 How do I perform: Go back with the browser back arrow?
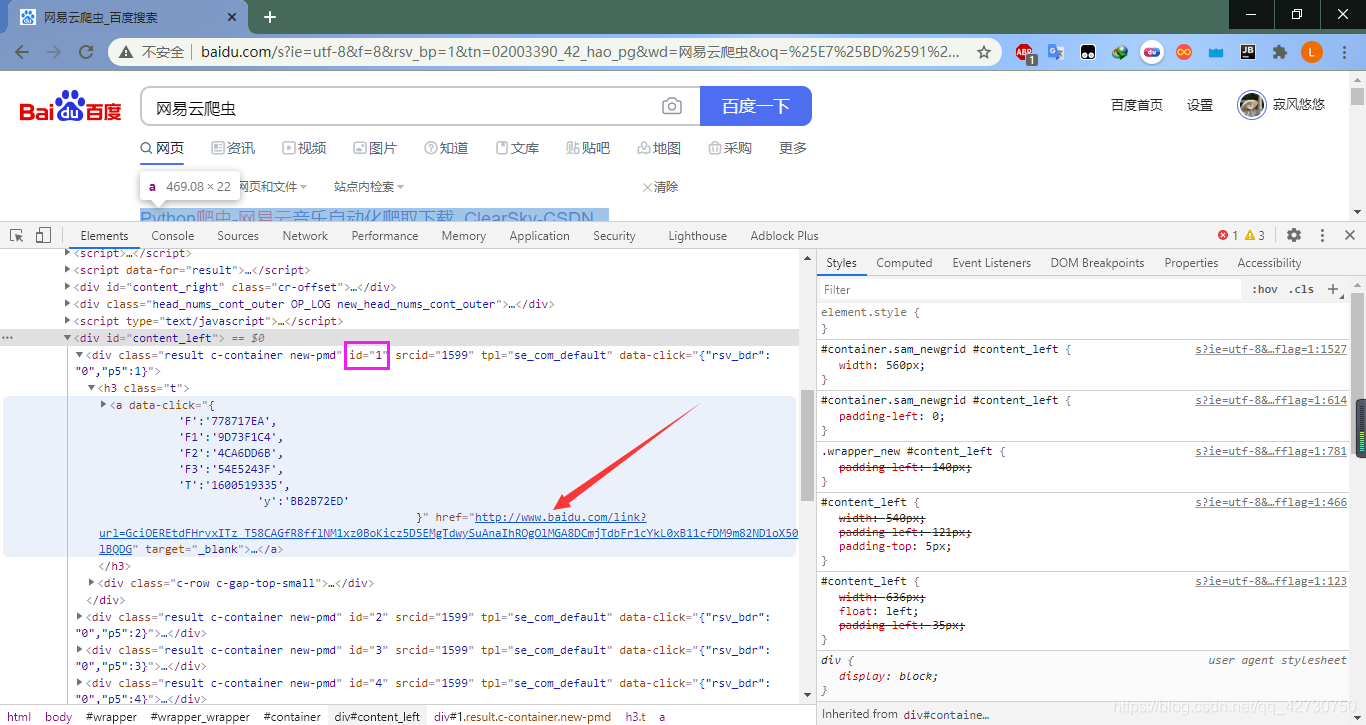(x=22, y=52)
